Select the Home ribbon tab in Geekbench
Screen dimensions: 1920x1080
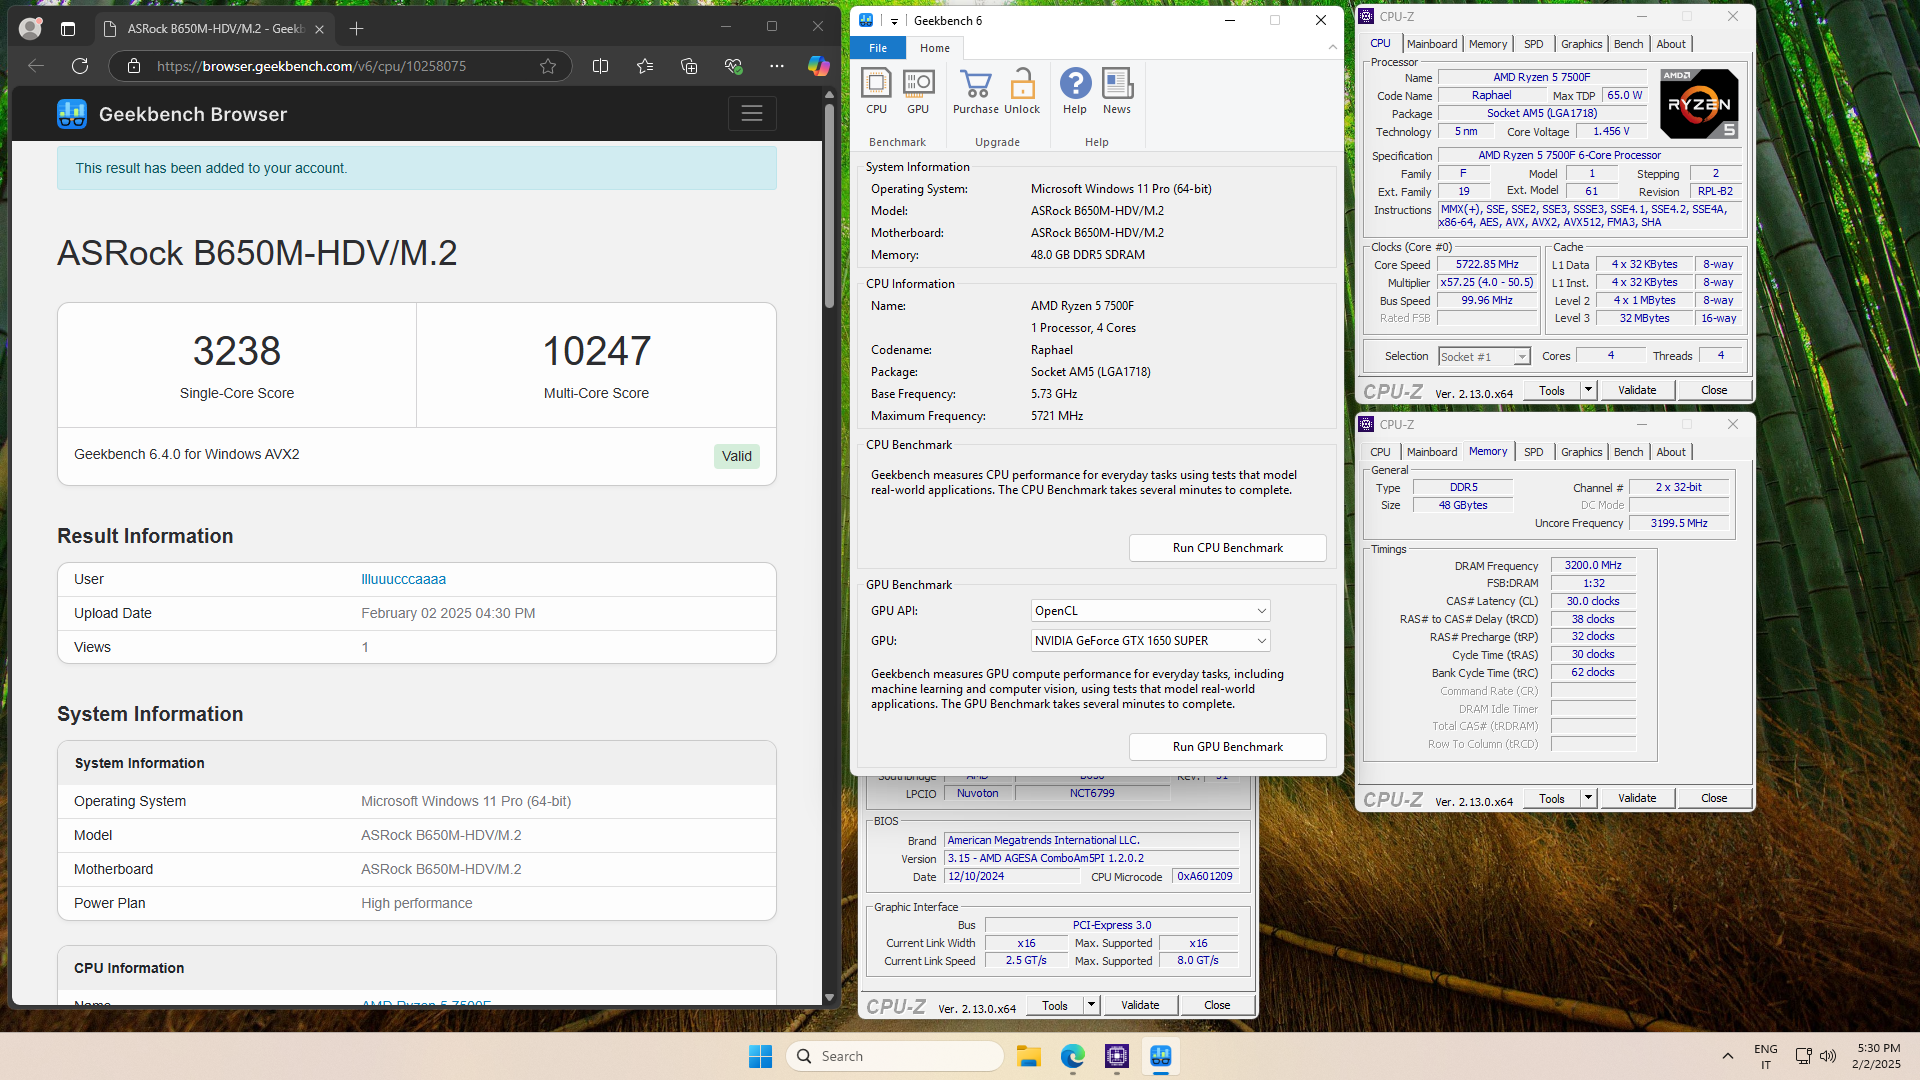pos(935,48)
